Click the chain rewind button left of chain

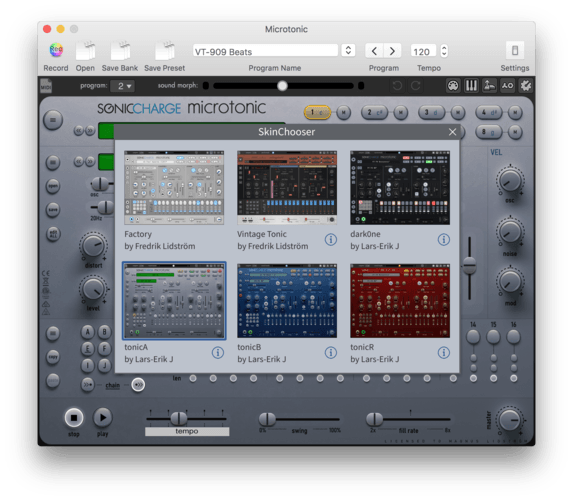[88, 385]
